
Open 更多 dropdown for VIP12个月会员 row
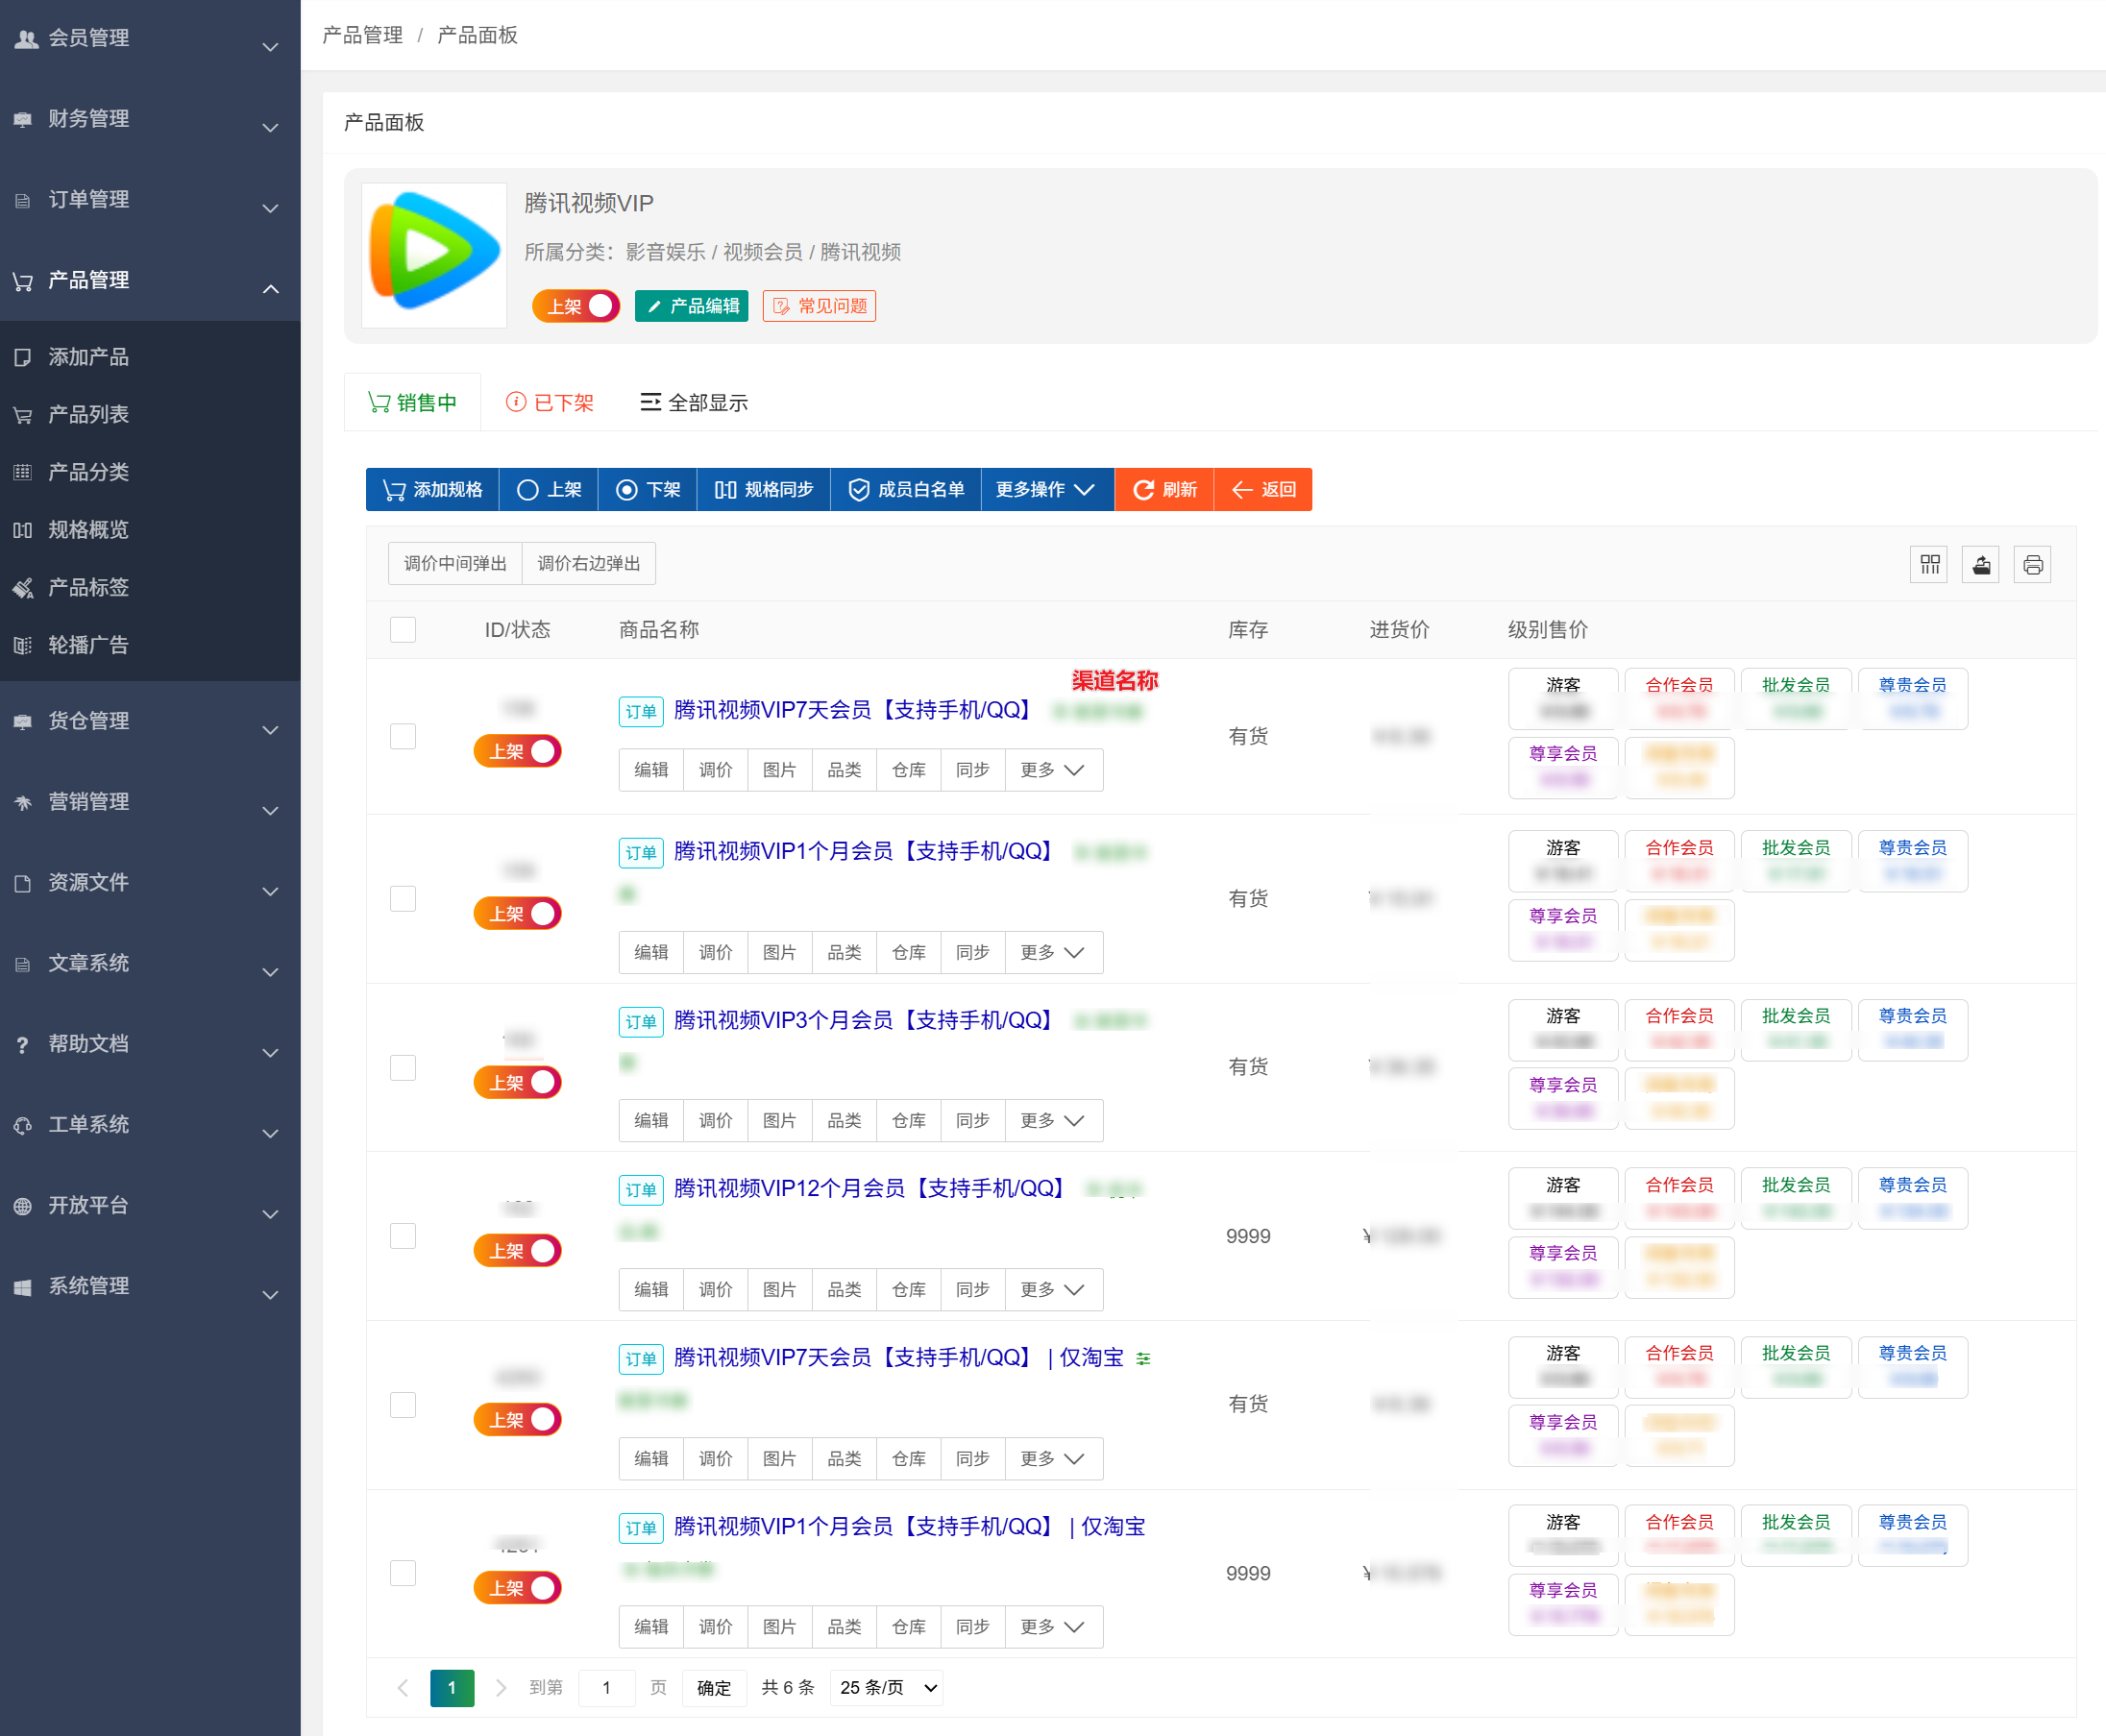pos(1054,1290)
